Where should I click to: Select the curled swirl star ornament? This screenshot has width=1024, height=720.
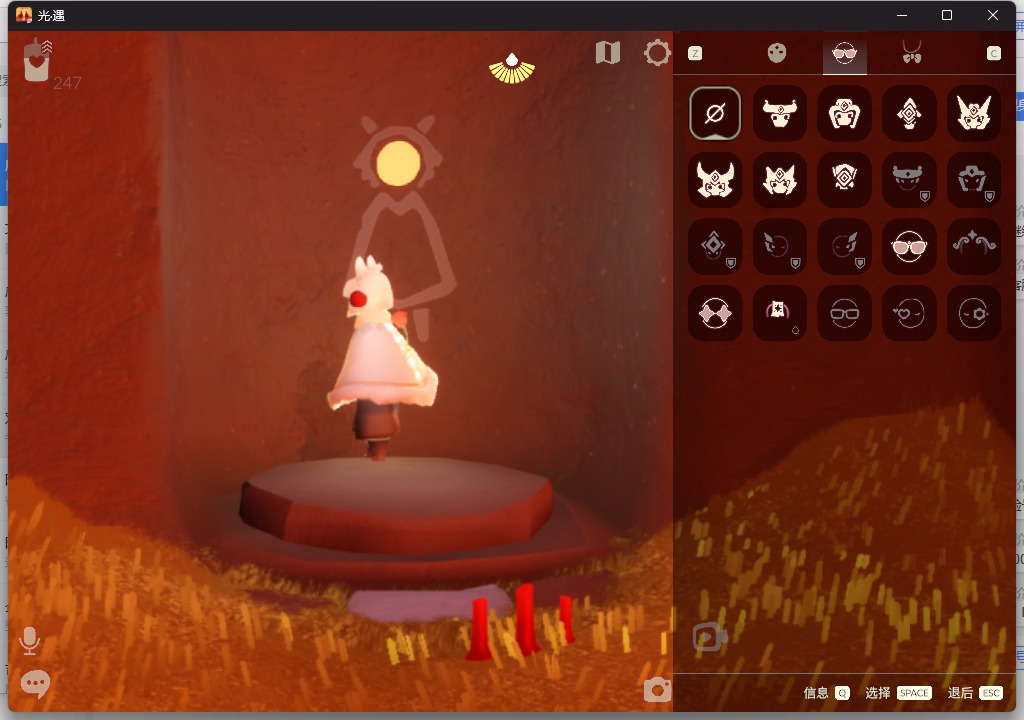pyautogui.click(x=974, y=246)
